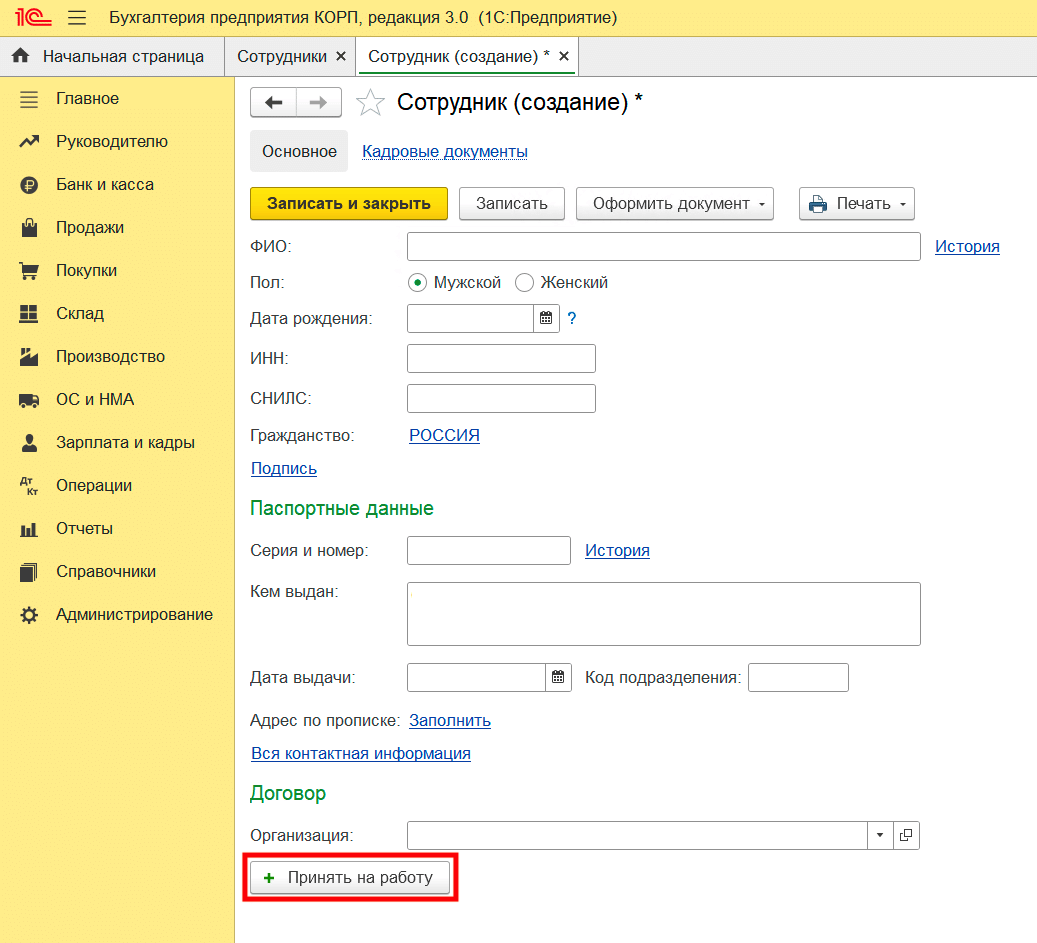This screenshot has height=943, width=1037.
Task: Select the Мужской radio button
Action: tap(418, 283)
